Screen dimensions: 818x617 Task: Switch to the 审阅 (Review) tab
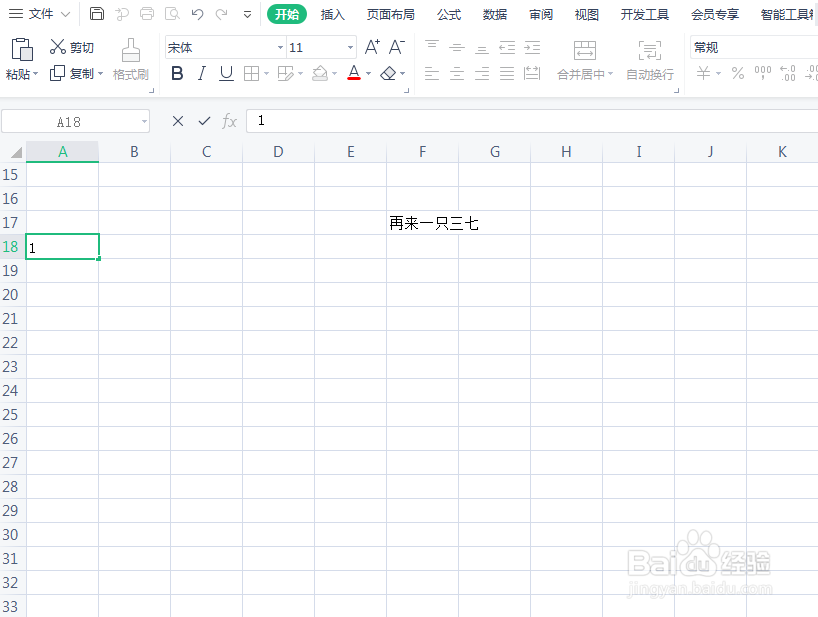pos(540,15)
